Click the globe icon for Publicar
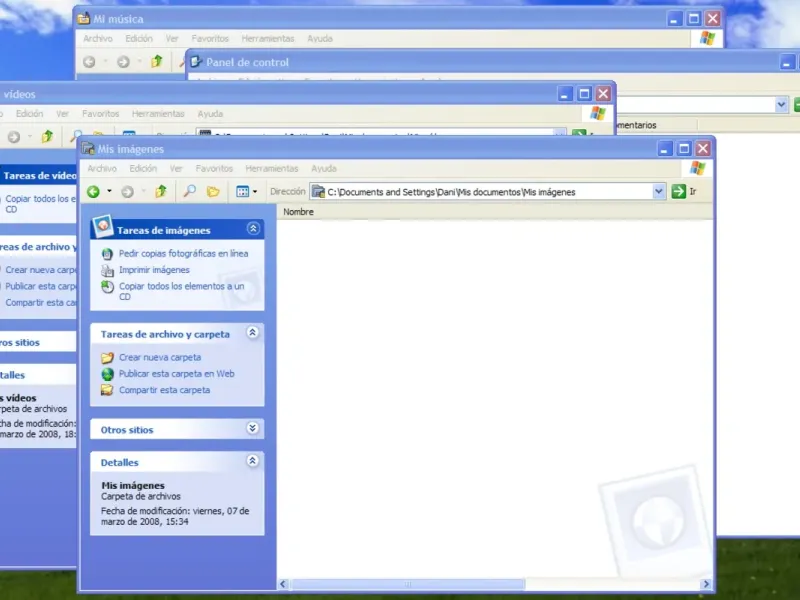The width and height of the screenshot is (800, 600). pyautogui.click(x=107, y=374)
